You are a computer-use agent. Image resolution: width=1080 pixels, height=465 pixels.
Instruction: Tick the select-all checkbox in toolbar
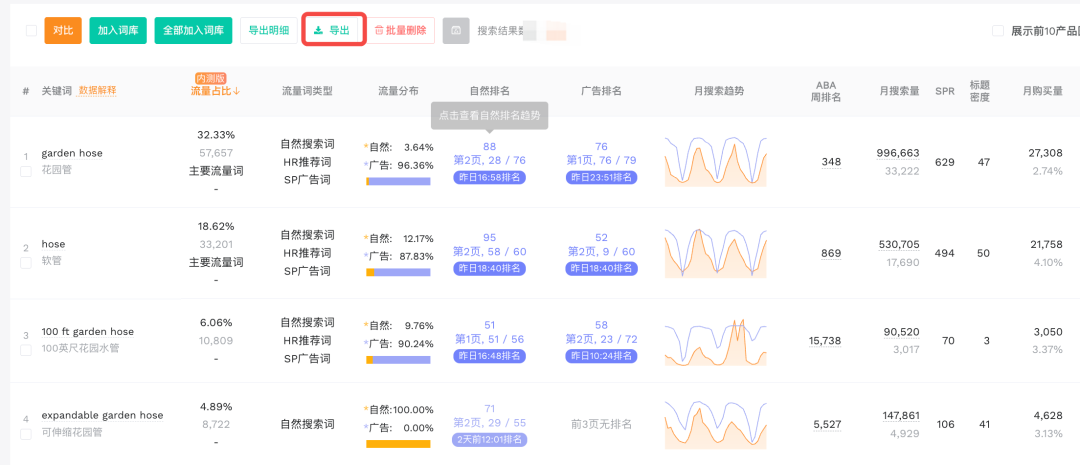pyautogui.click(x=31, y=30)
